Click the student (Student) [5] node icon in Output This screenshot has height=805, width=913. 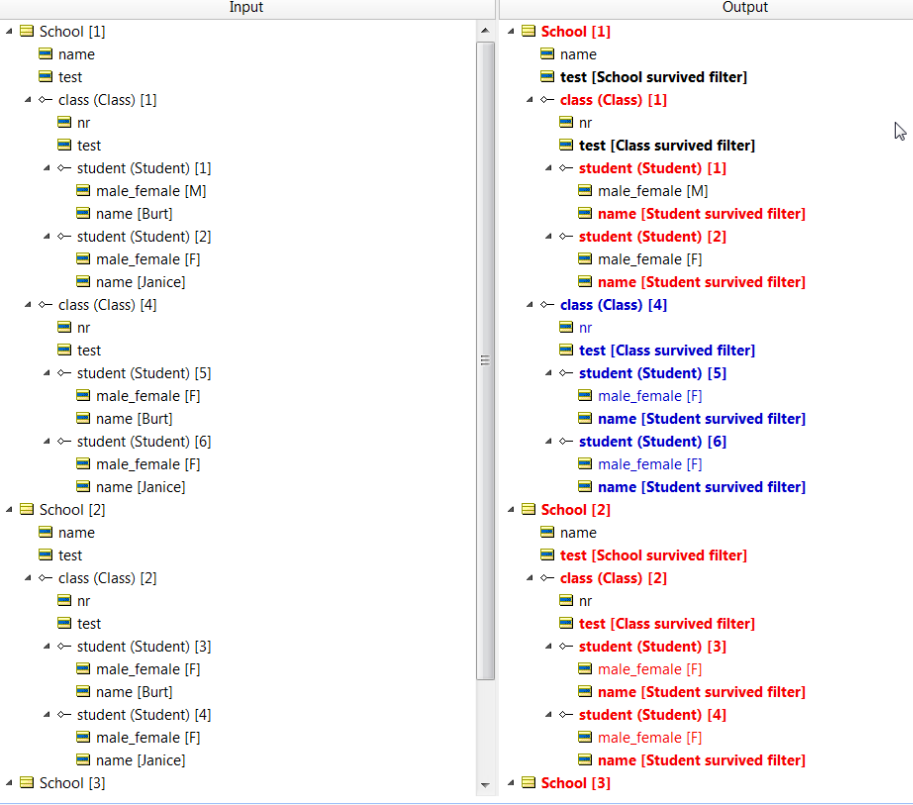(x=567, y=373)
